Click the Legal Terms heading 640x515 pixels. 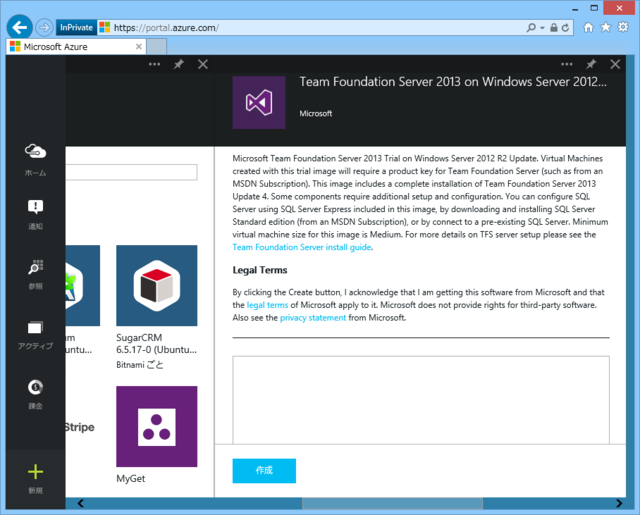(x=260, y=270)
